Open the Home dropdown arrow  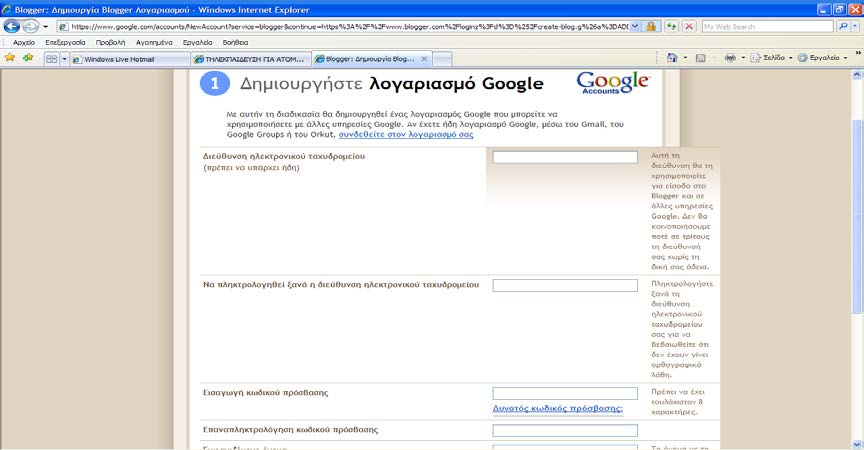[x=685, y=58]
